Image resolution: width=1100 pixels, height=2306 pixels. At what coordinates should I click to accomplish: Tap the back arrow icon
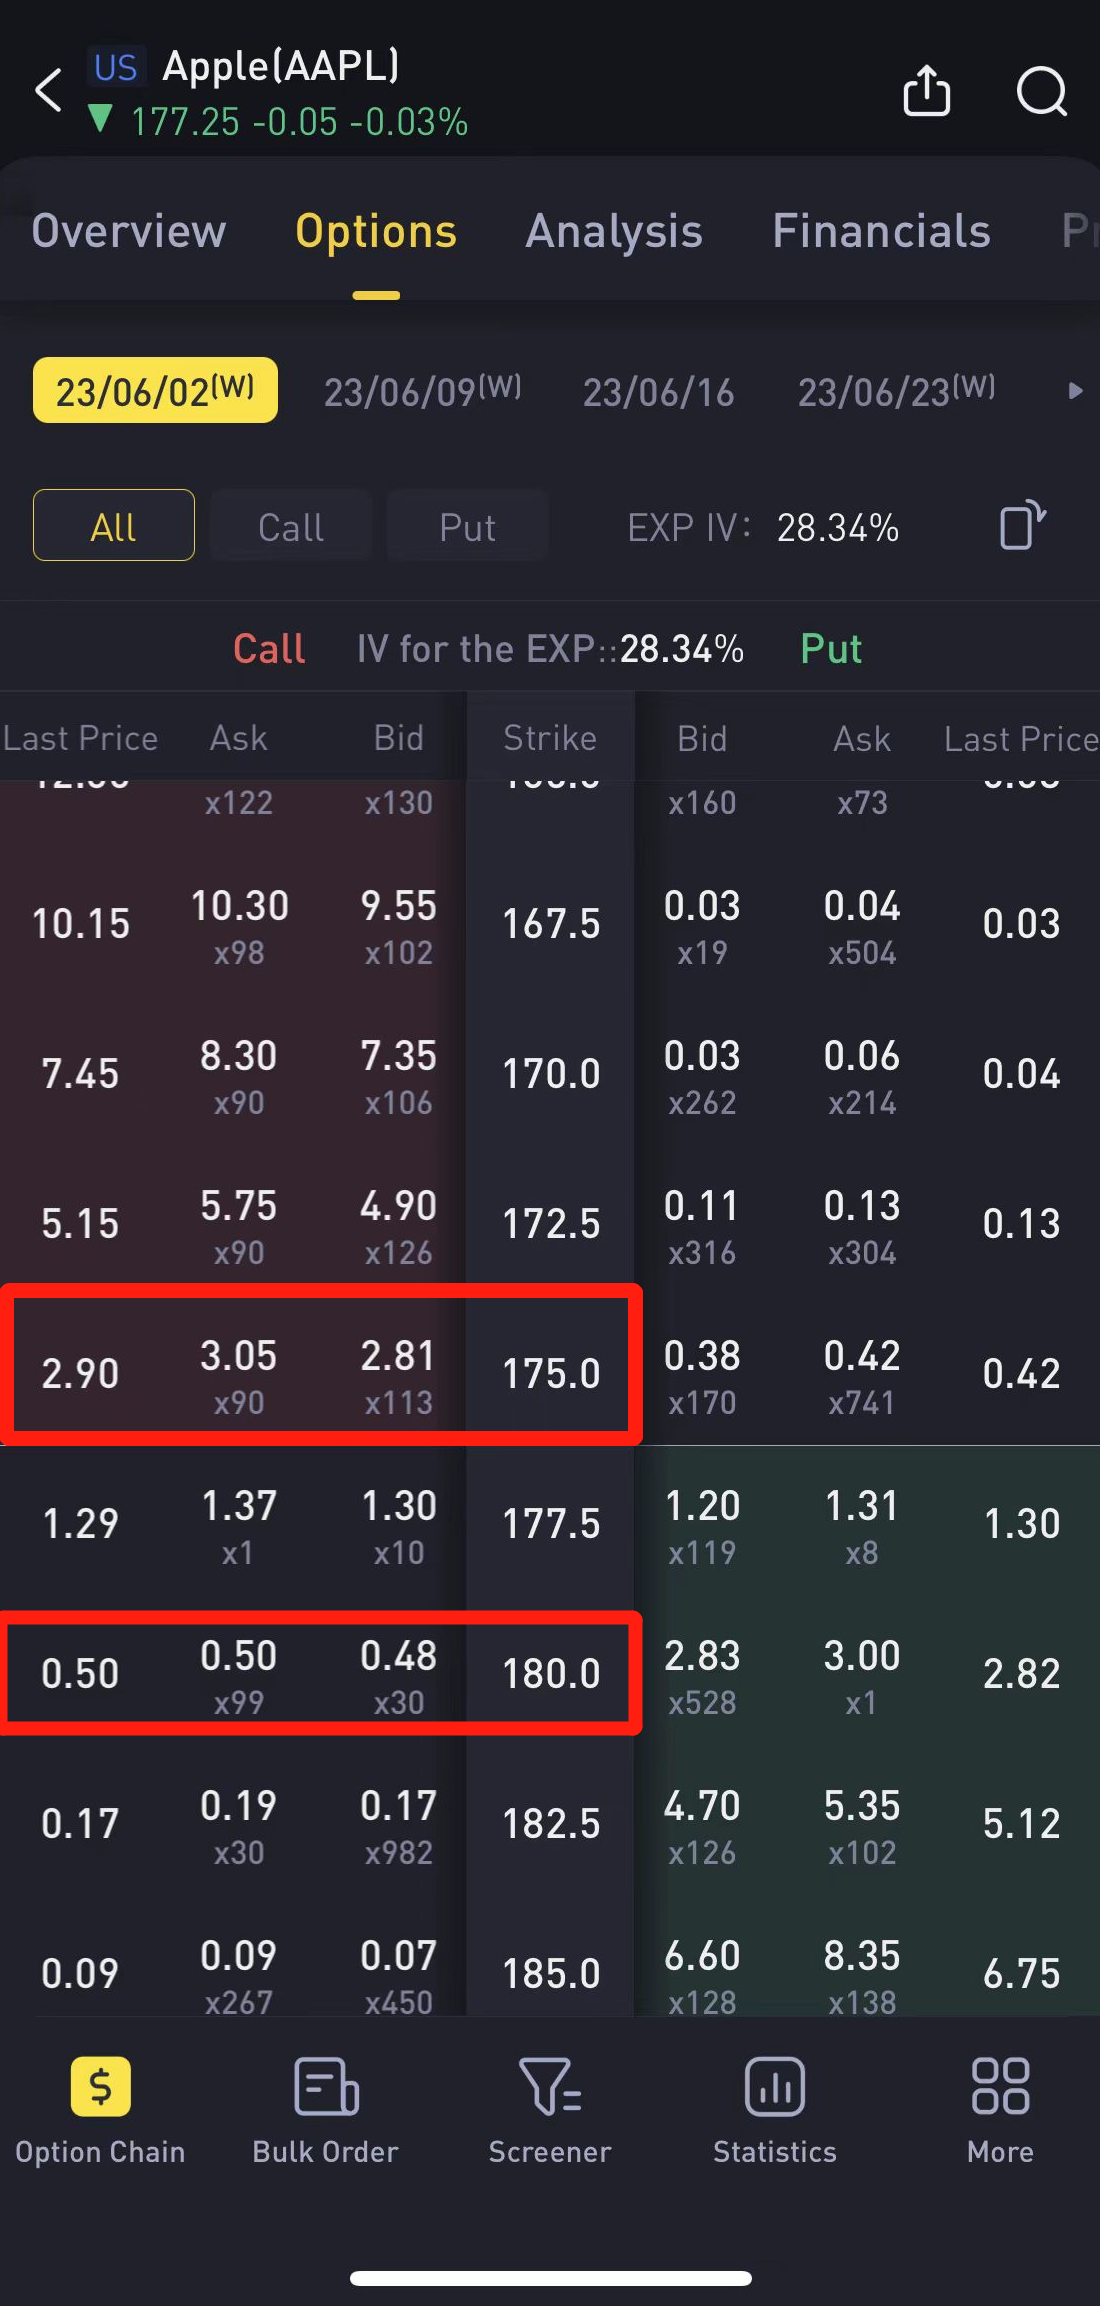tap(49, 91)
